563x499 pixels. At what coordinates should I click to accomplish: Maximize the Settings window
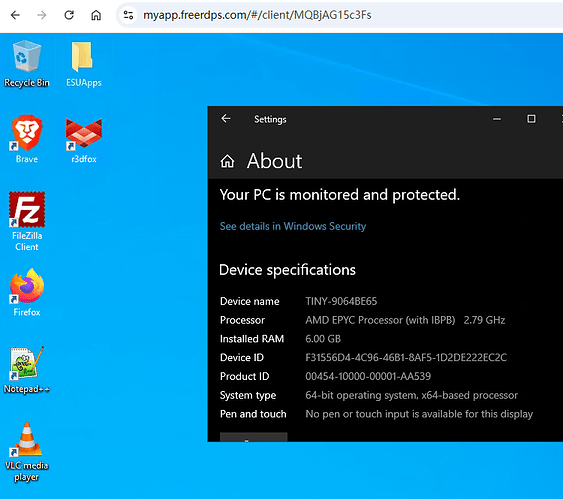pos(531,119)
